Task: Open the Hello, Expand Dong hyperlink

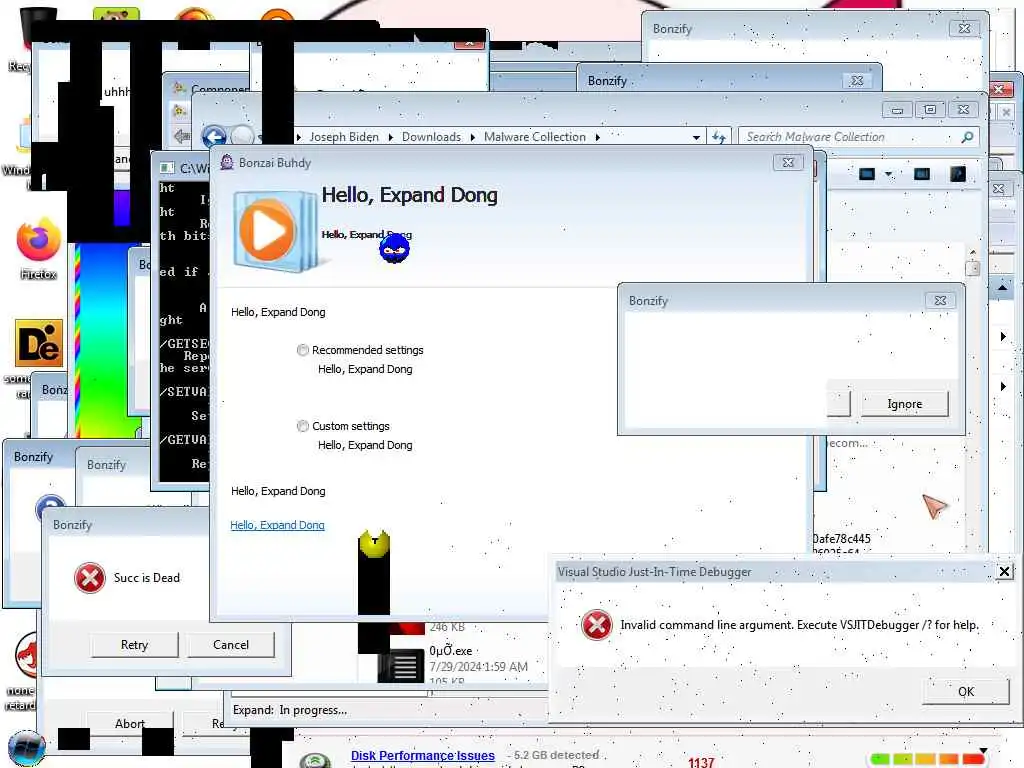Action: [278, 525]
